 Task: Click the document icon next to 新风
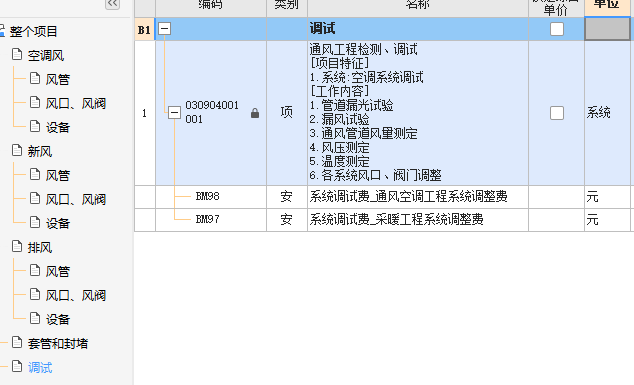click(17, 150)
